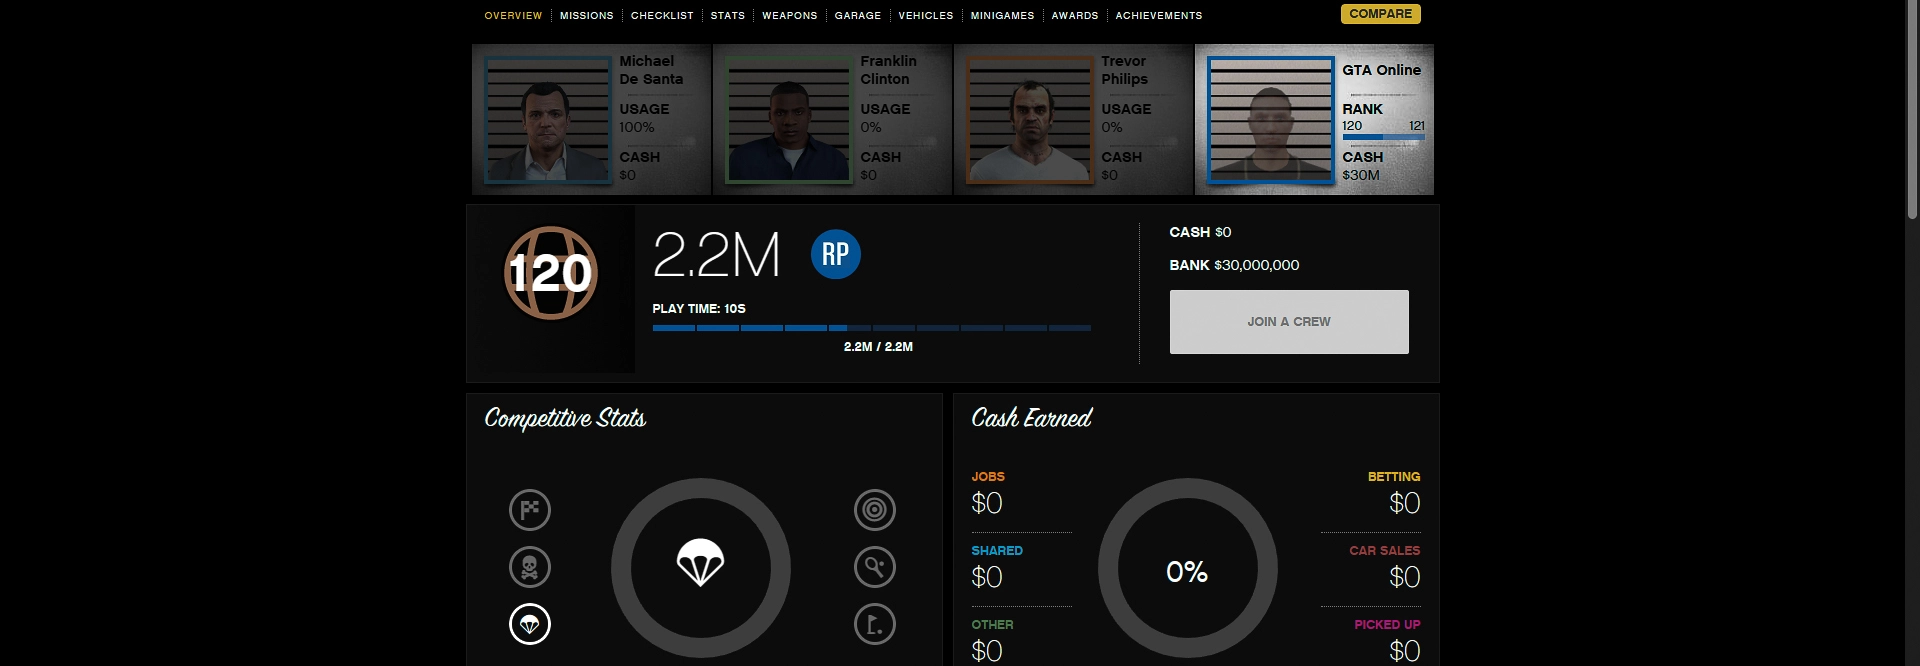Screen dimensions: 1920x666
Task: Click the GTA Online name label
Action: click(1381, 70)
